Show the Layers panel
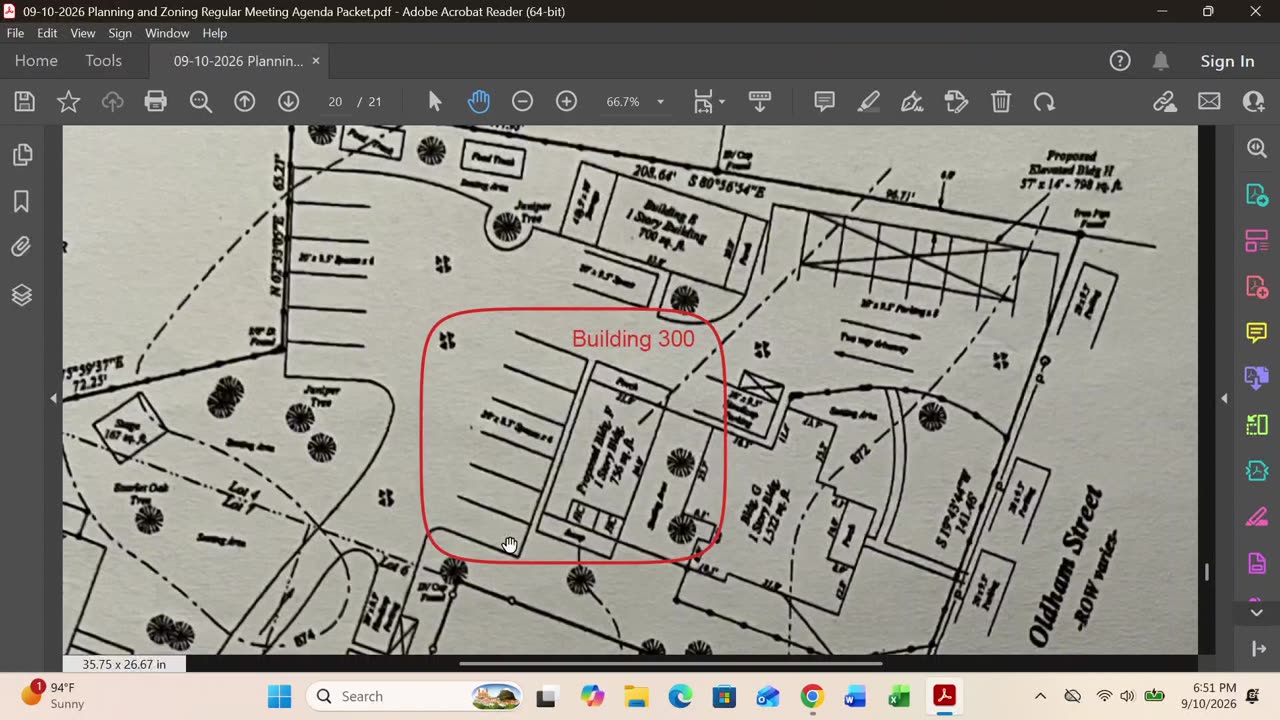Viewport: 1280px width, 720px height. (21, 295)
